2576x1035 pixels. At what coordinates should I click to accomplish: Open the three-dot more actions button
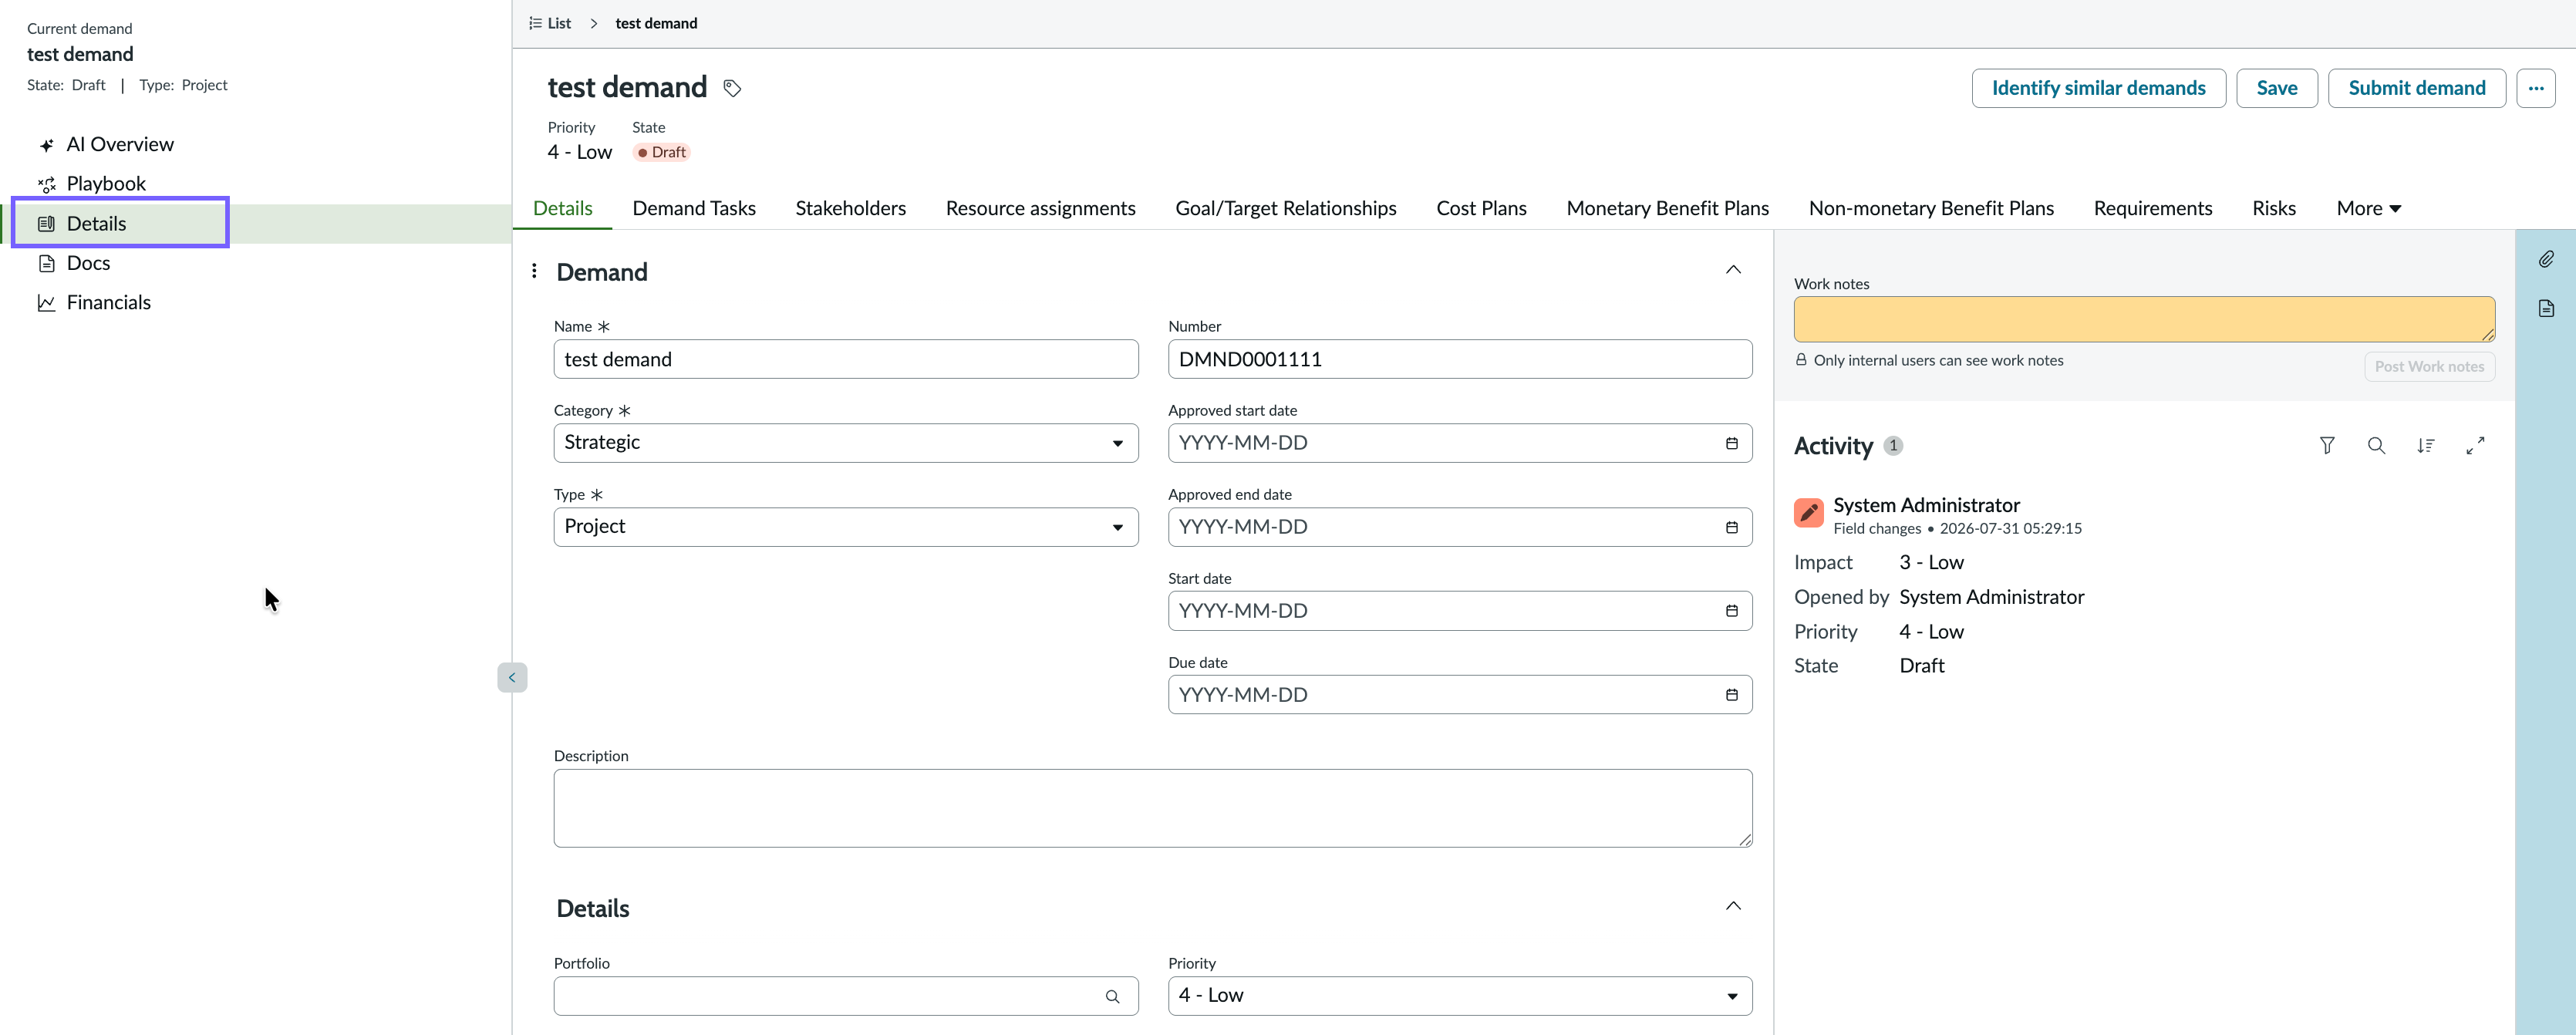click(x=2535, y=88)
